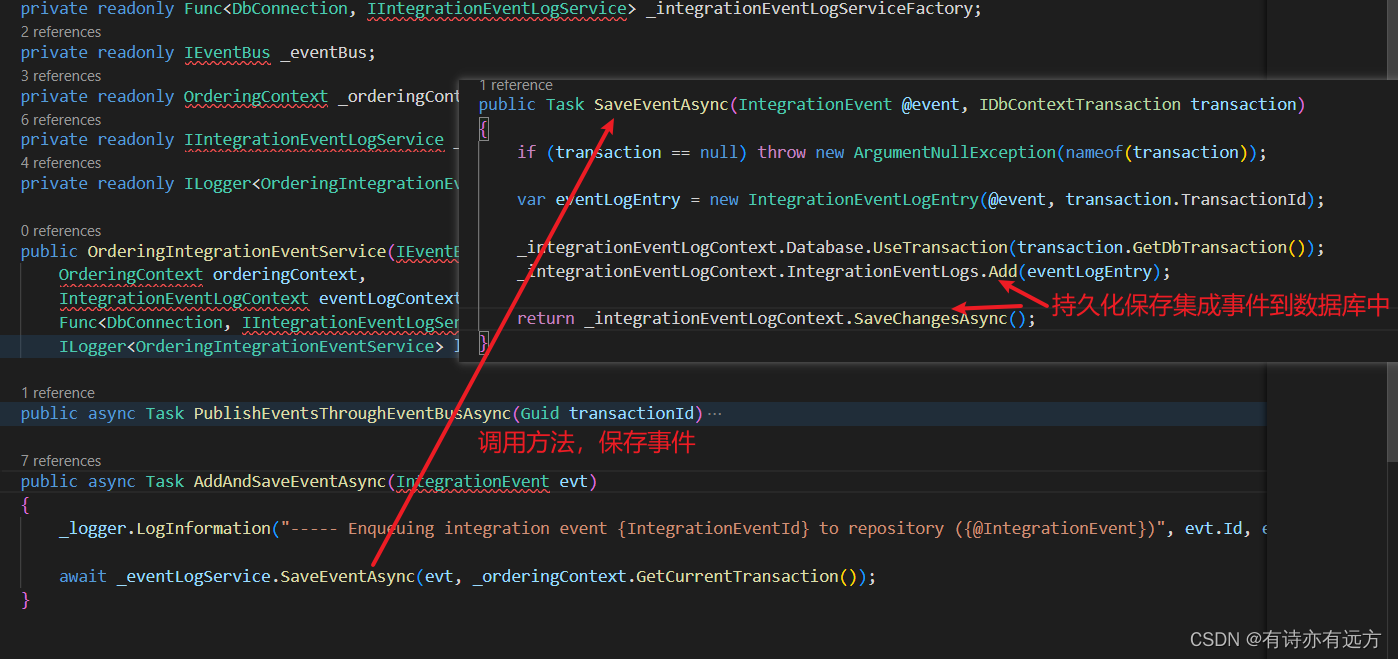The width and height of the screenshot is (1398, 659).
Task: Open "1 reference" CodeLens above PublishEventsThroughEventBusAsync
Action: pos(58,393)
